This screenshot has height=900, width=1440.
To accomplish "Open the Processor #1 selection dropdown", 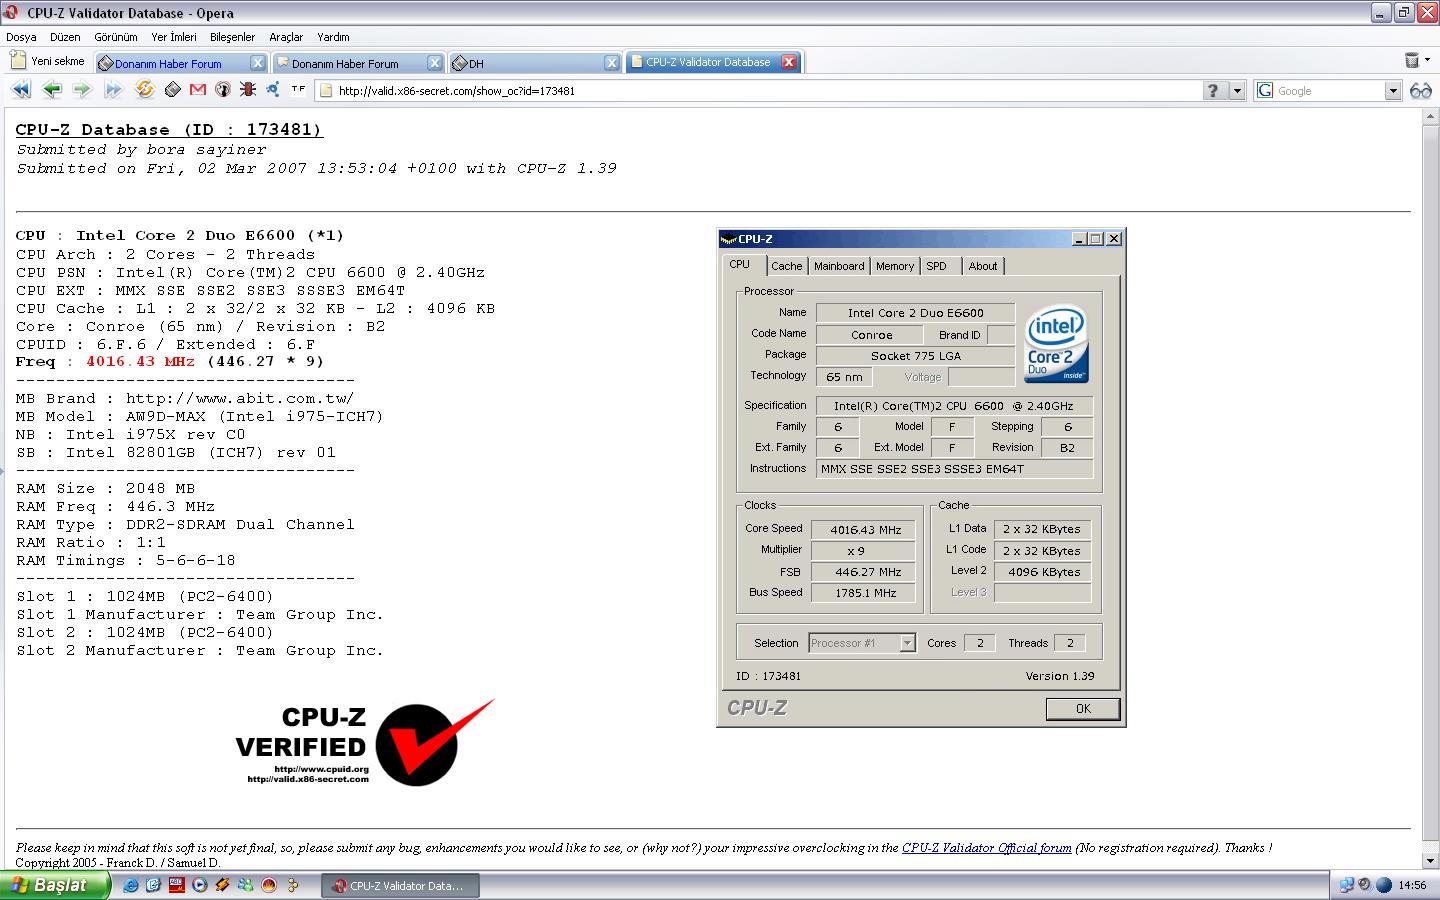I will pyautogui.click(x=907, y=643).
